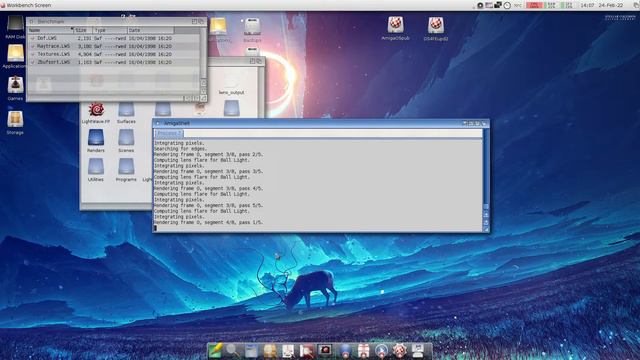The height and width of the screenshot is (360, 640).
Task: Click the Workbench Screen title in the menu bar
Action: click(x=29, y=5)
